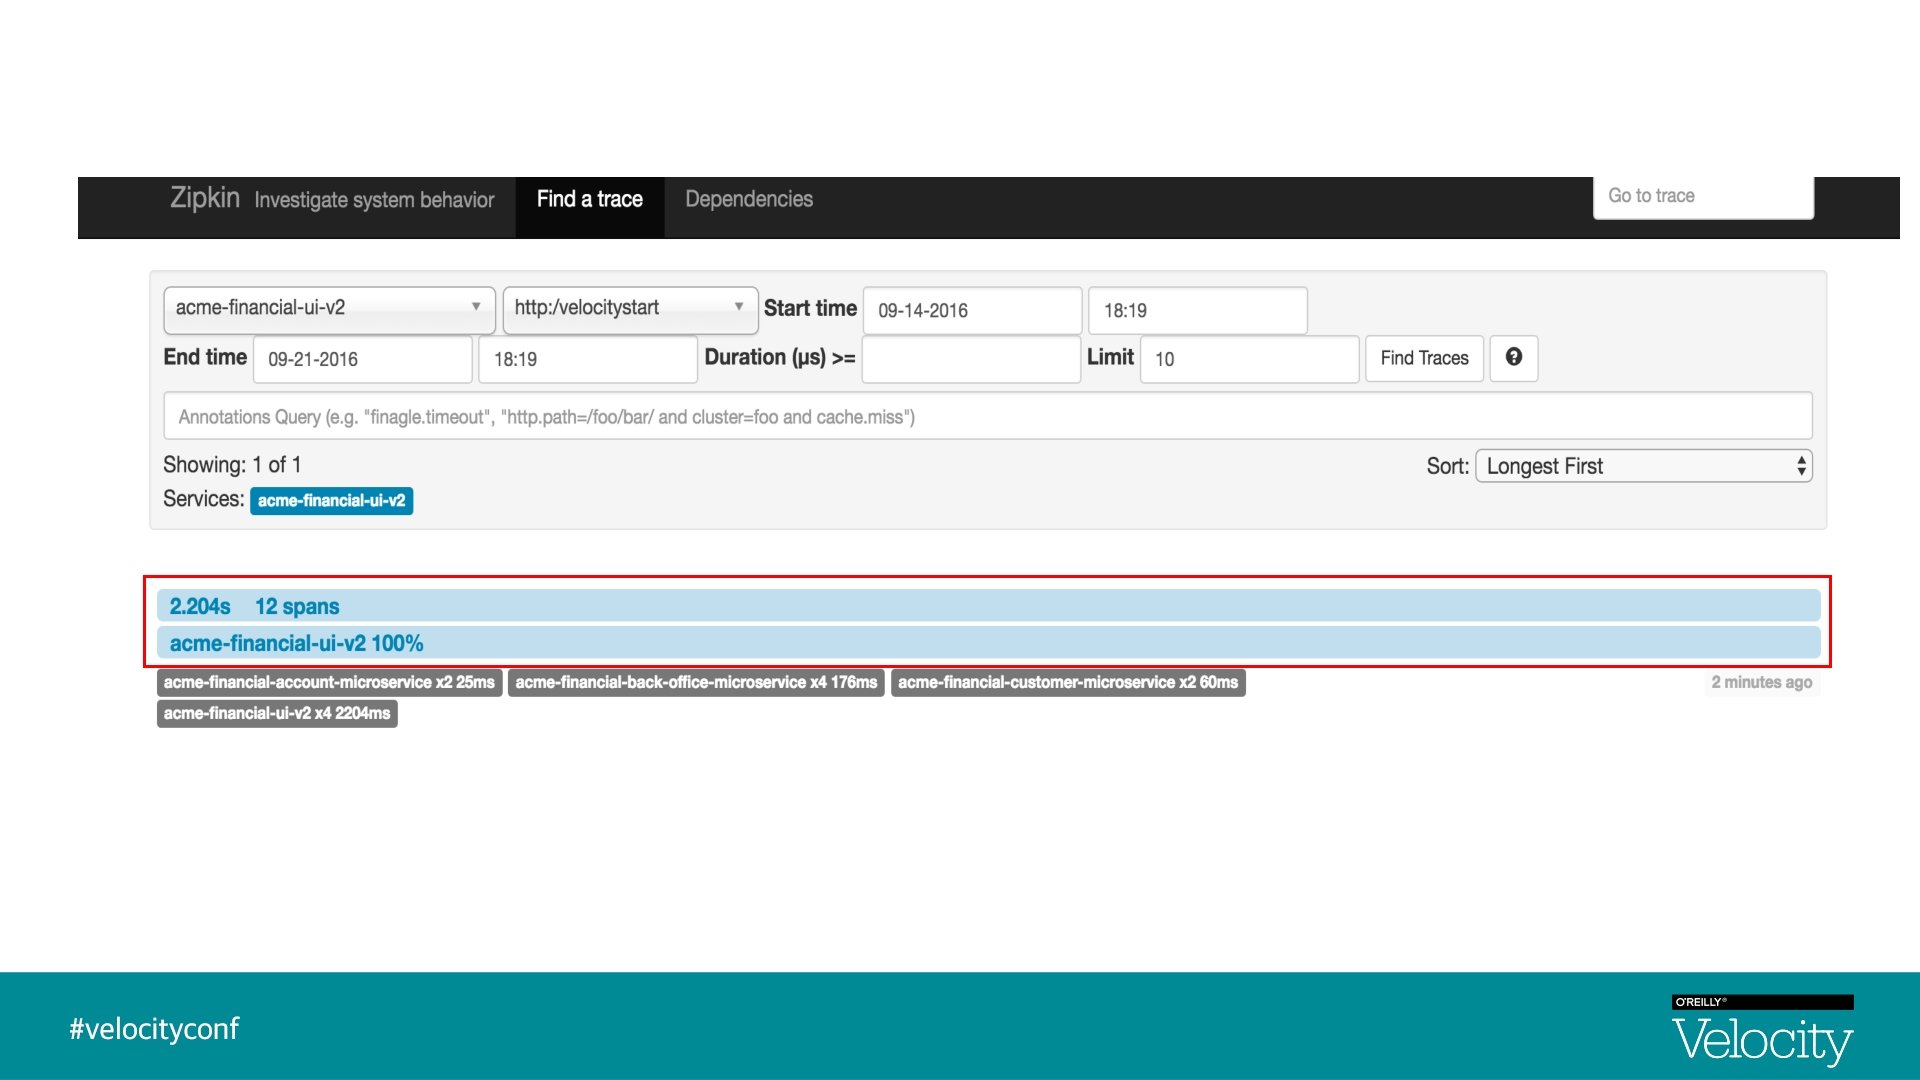Click the help question mark icon
This screenshot has height=1080, width=1920.
(x=1513, y=357)
